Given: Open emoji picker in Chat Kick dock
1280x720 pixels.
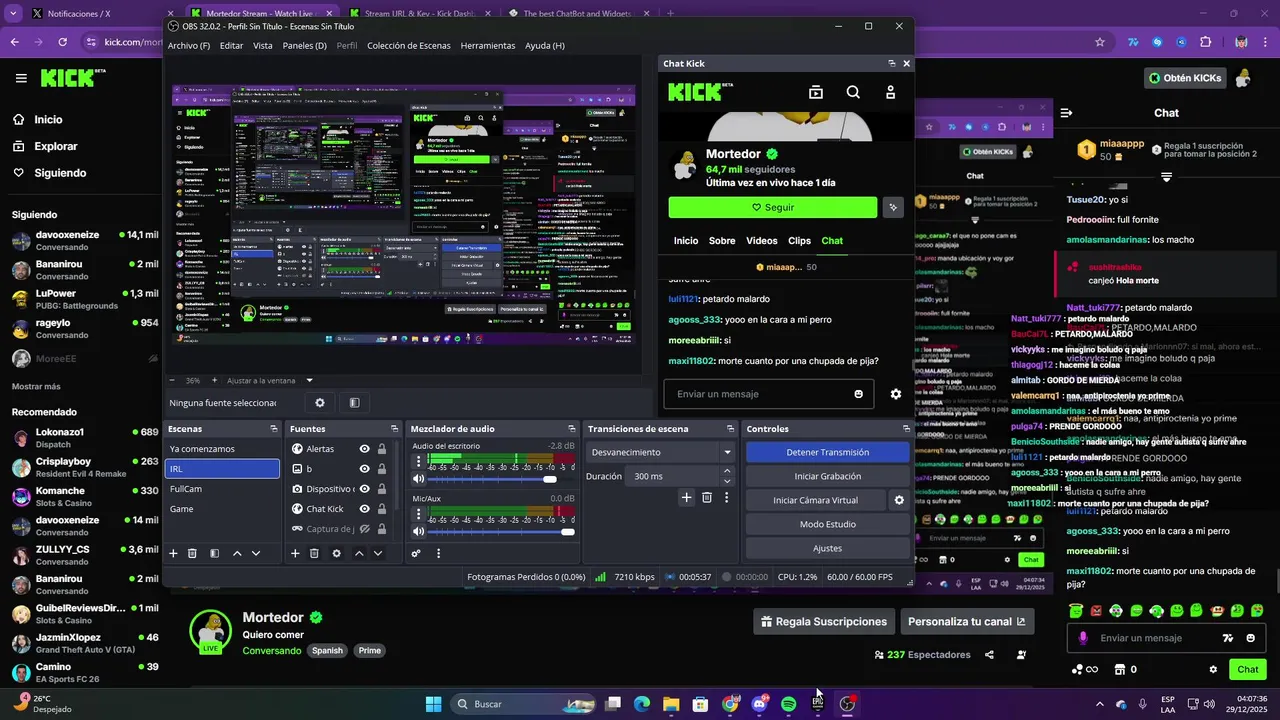Looking at the screenshot, I should point(858,394).
